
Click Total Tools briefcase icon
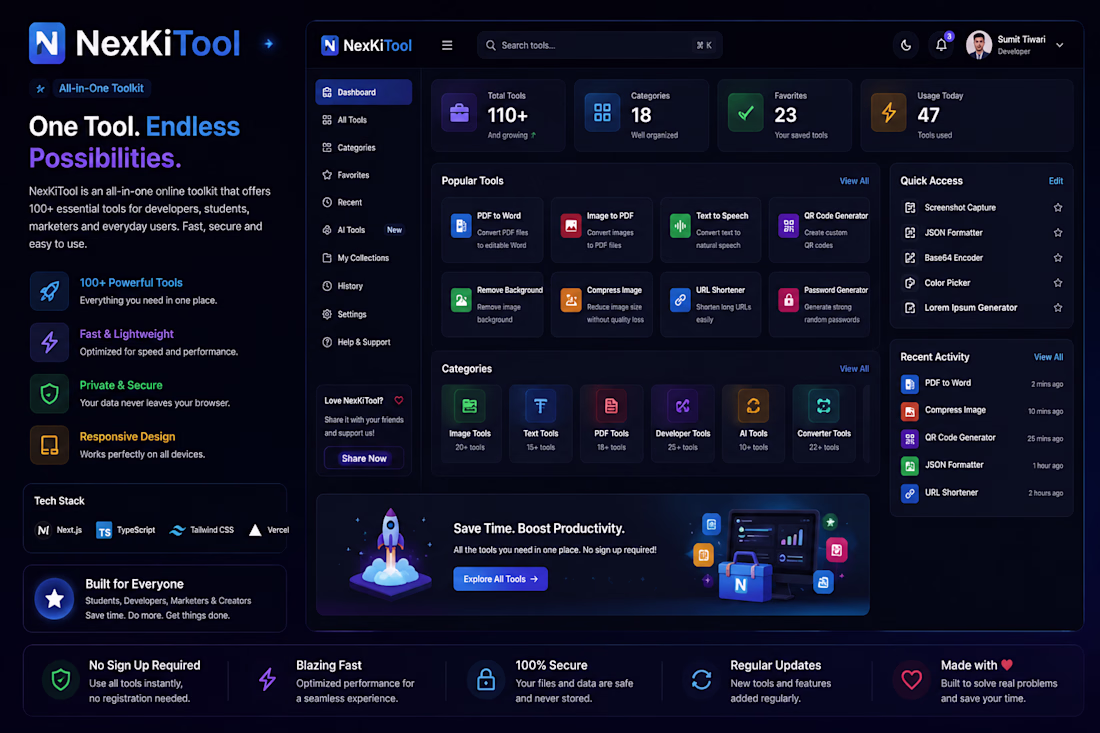point(460,113)
